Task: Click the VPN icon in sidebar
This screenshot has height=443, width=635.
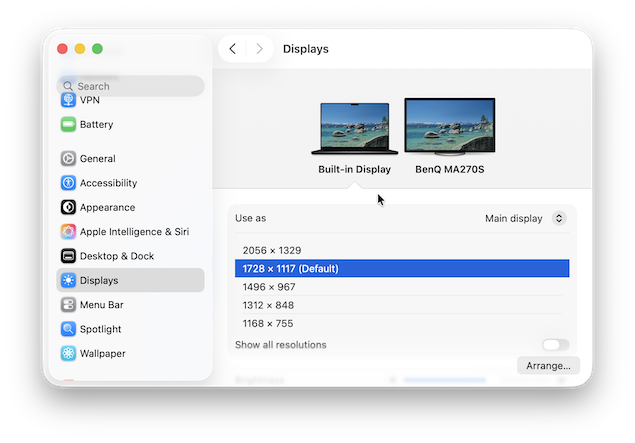Action: point(68,100)
